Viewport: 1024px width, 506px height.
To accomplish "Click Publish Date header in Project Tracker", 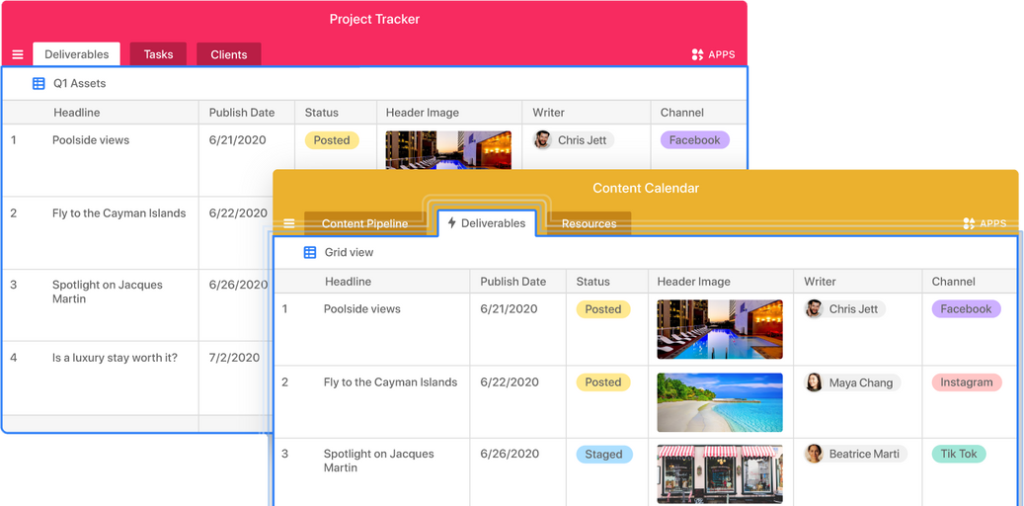I will pyautogui.click(x=242, y=112).
